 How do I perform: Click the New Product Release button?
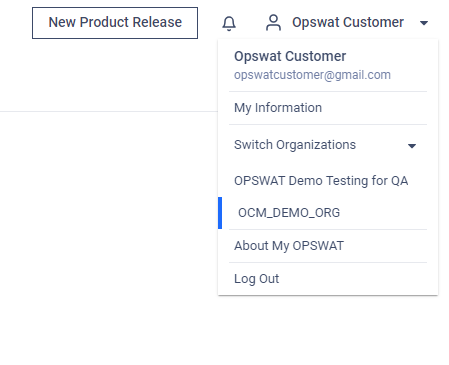[115, 23]
